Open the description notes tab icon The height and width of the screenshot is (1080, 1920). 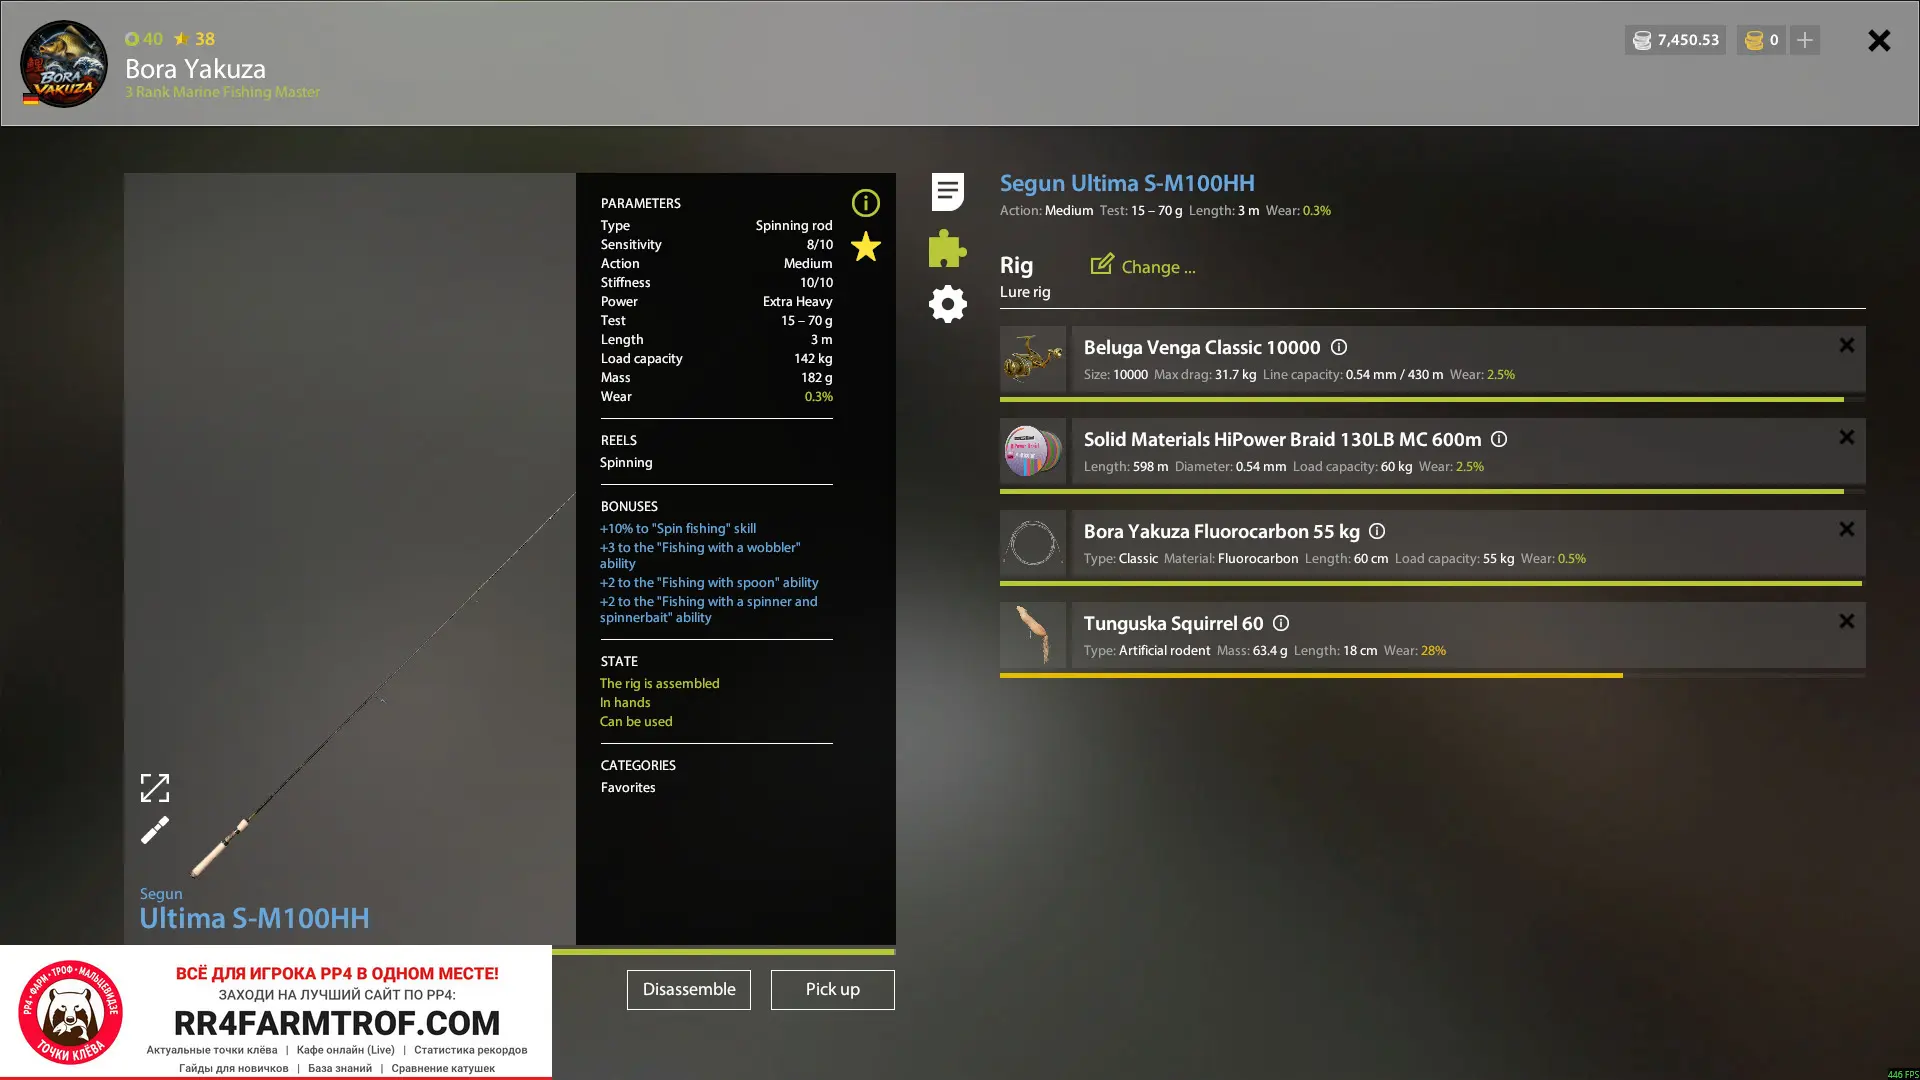coord(947,191)
